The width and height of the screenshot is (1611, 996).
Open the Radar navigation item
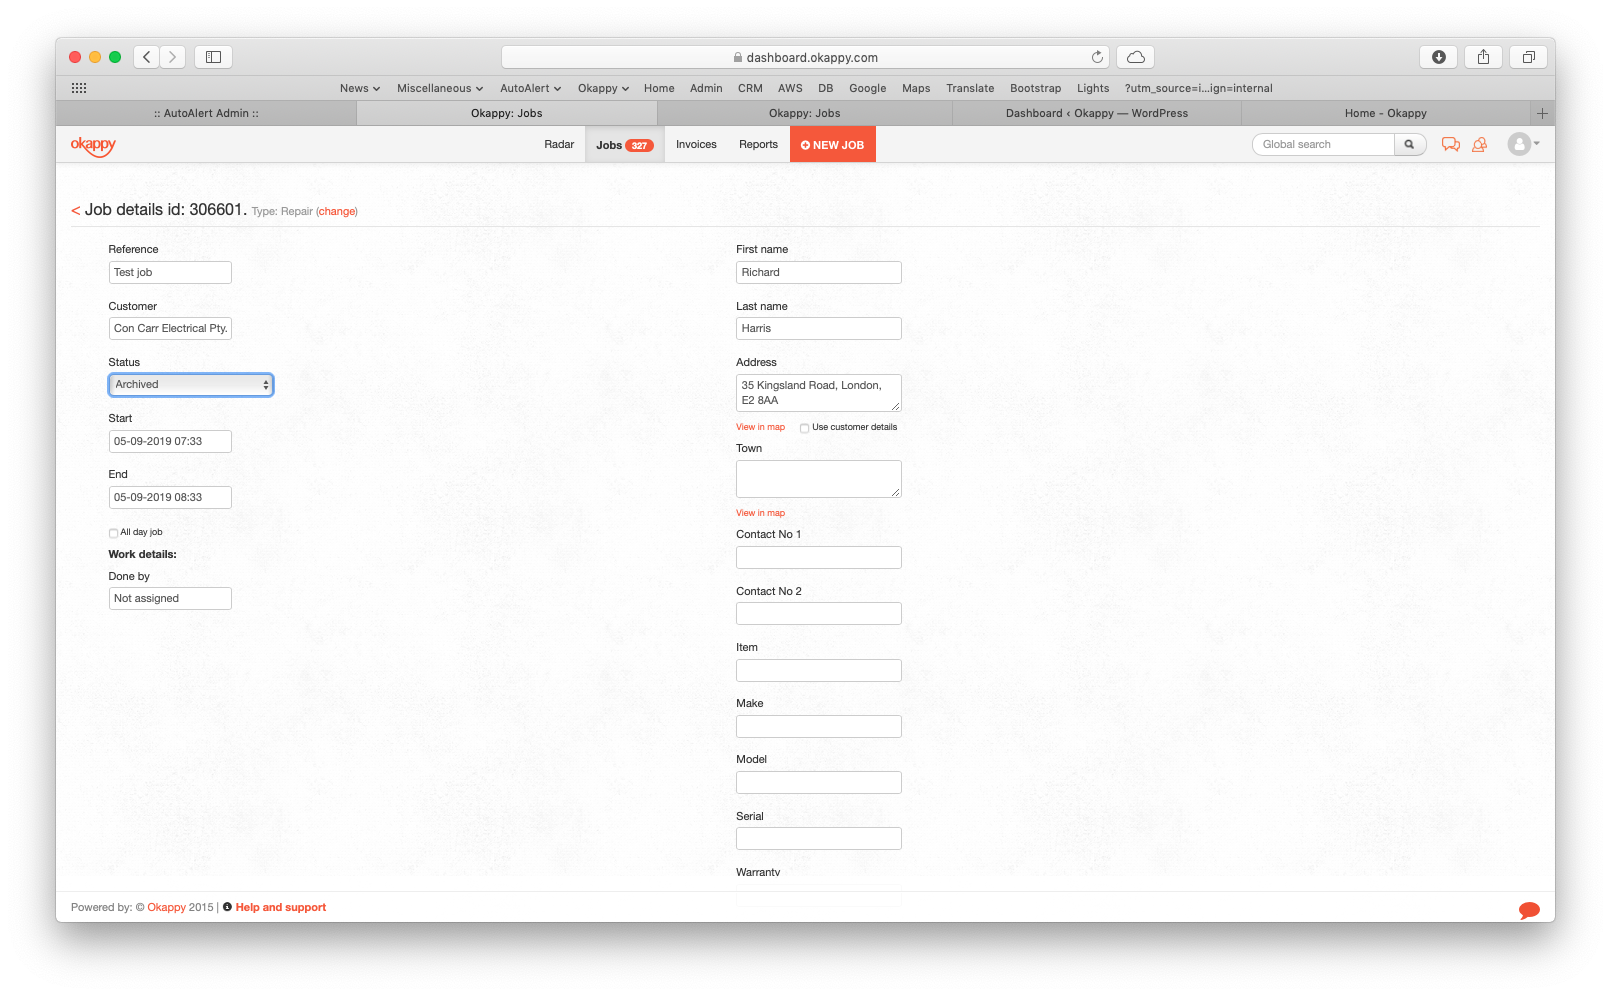(x=559, y=144)
